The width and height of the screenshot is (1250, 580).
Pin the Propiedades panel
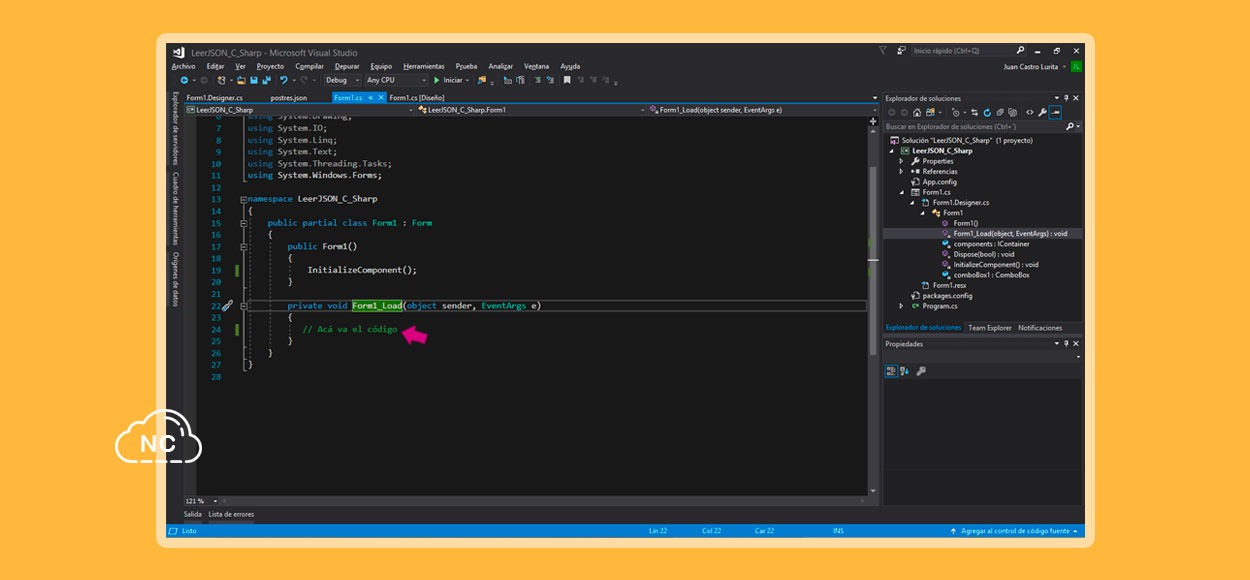click(1067, 344)
